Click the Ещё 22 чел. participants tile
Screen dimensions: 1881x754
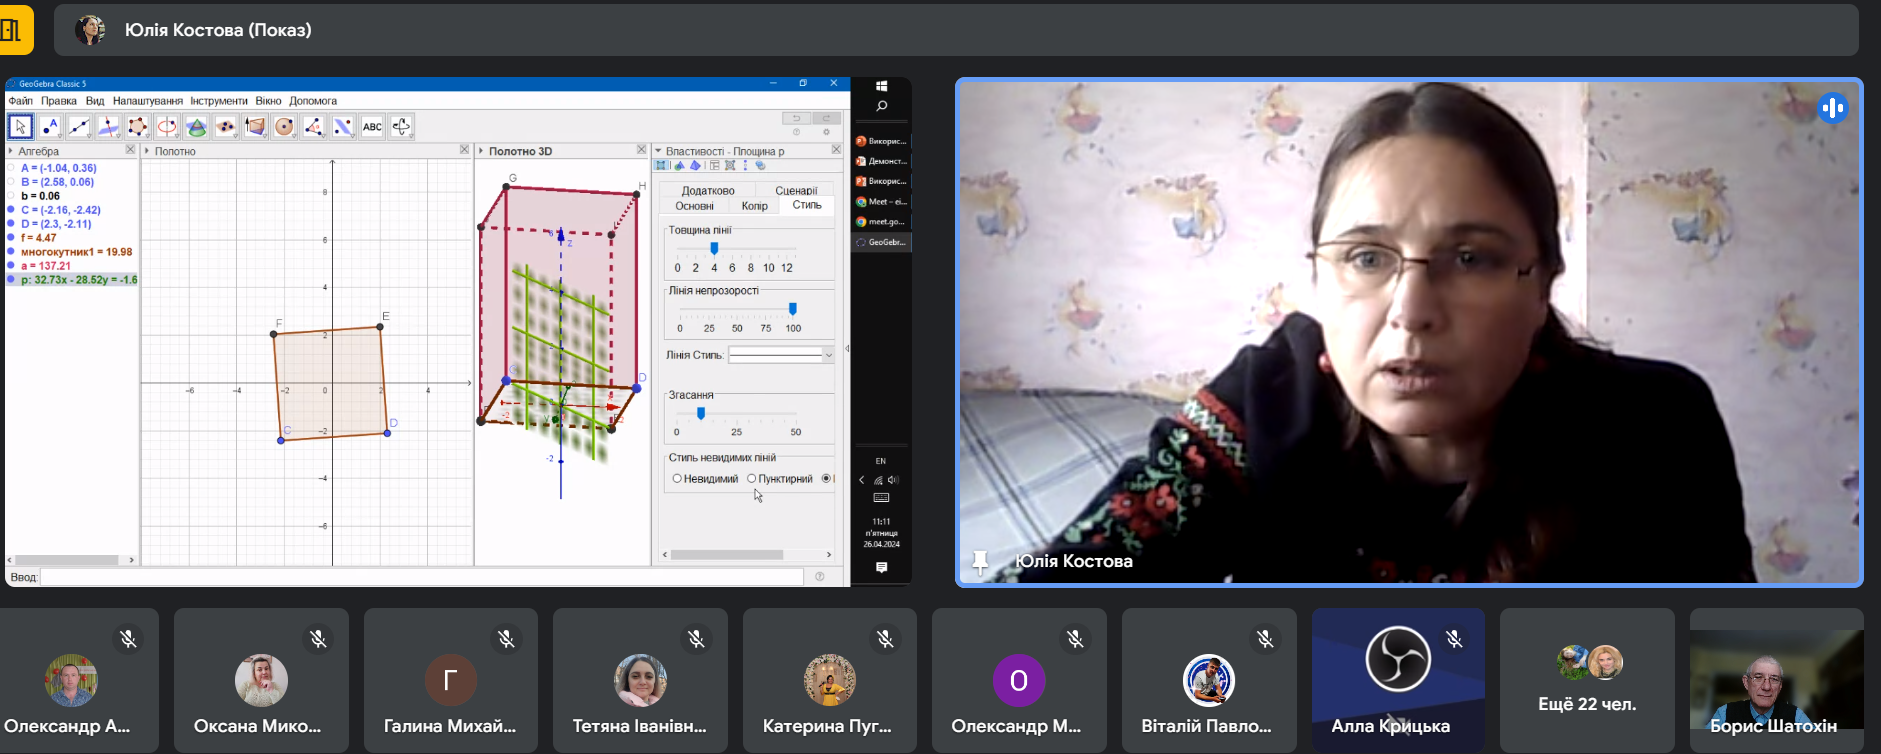coord(1587,680)
